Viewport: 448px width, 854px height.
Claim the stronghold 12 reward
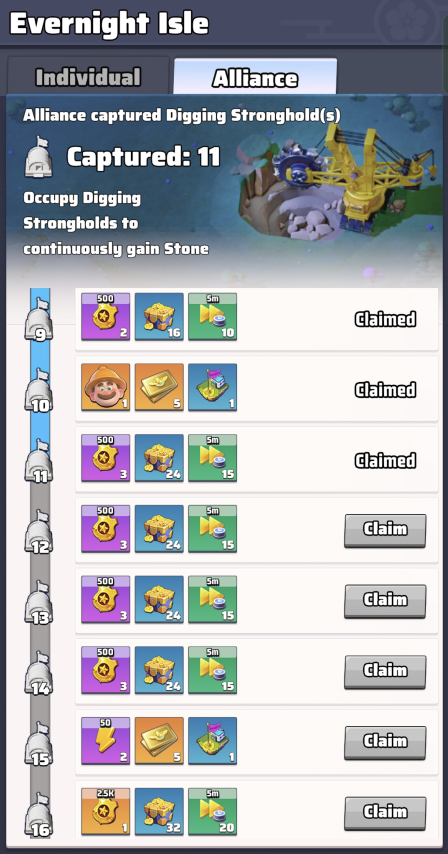point(385,530)
